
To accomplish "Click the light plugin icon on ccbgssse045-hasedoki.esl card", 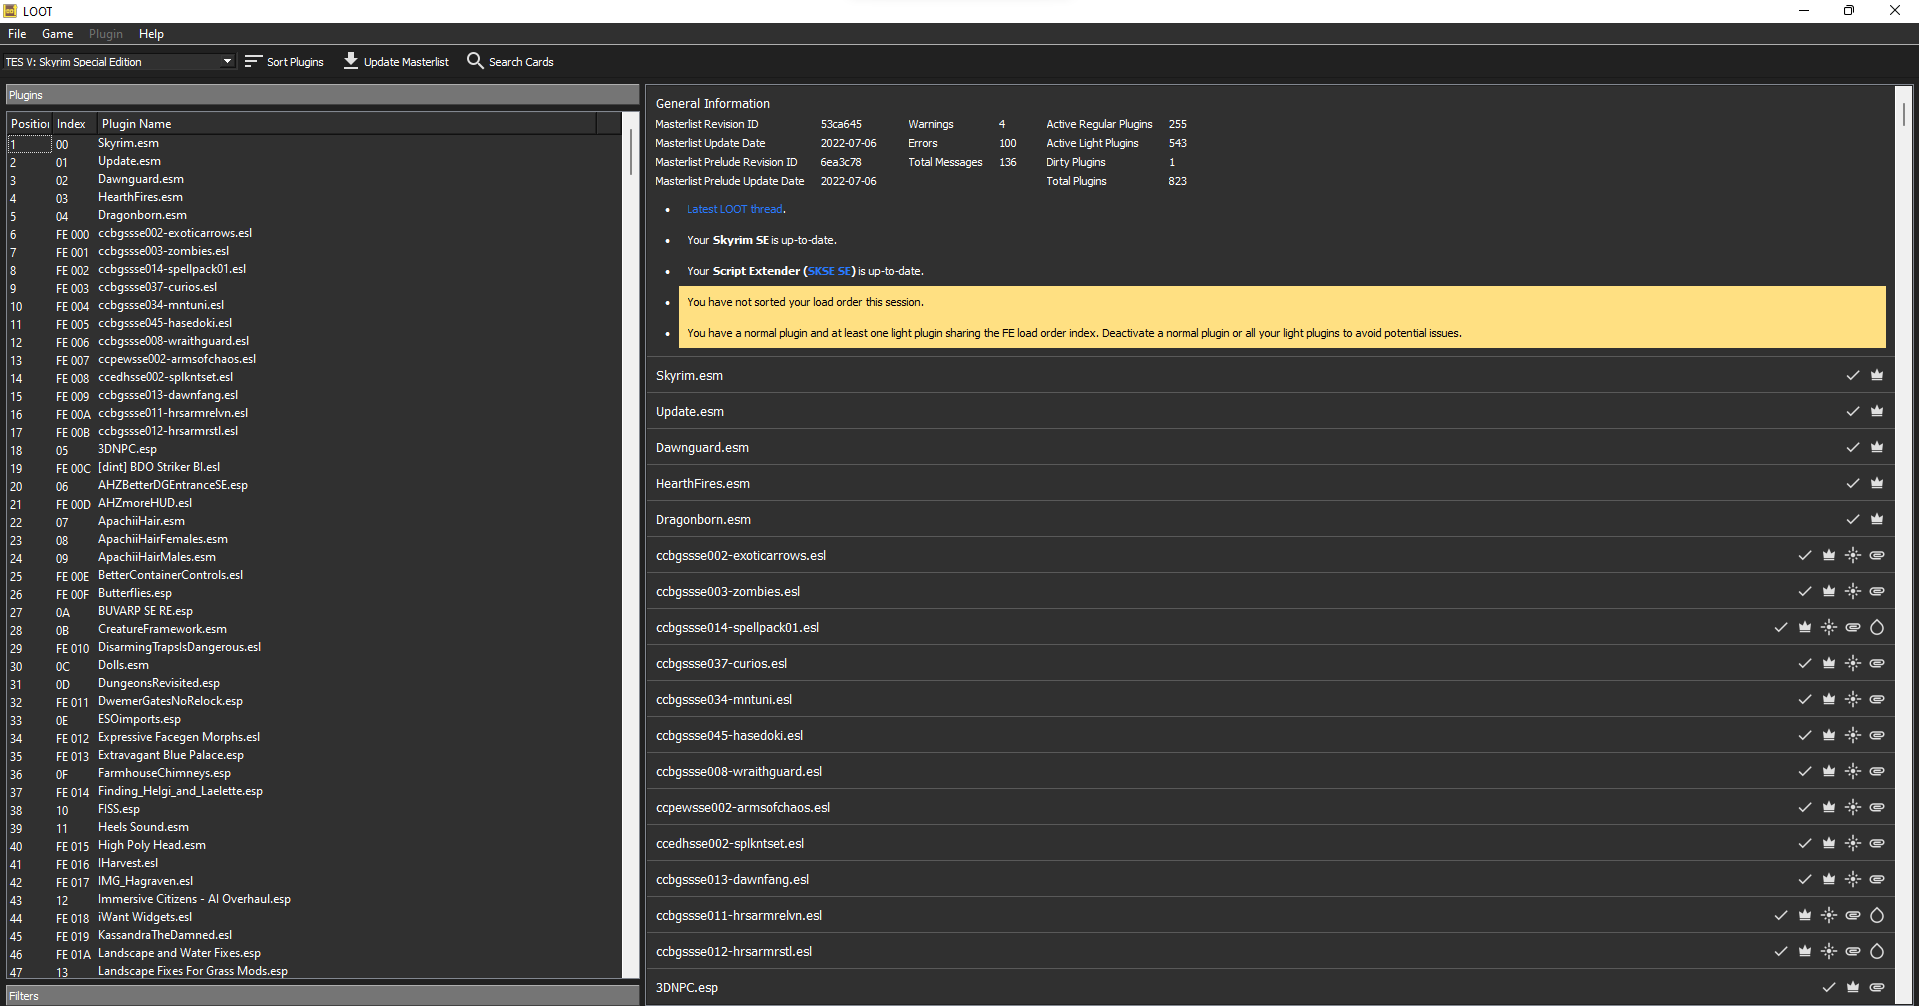I will coord(1853,735).
